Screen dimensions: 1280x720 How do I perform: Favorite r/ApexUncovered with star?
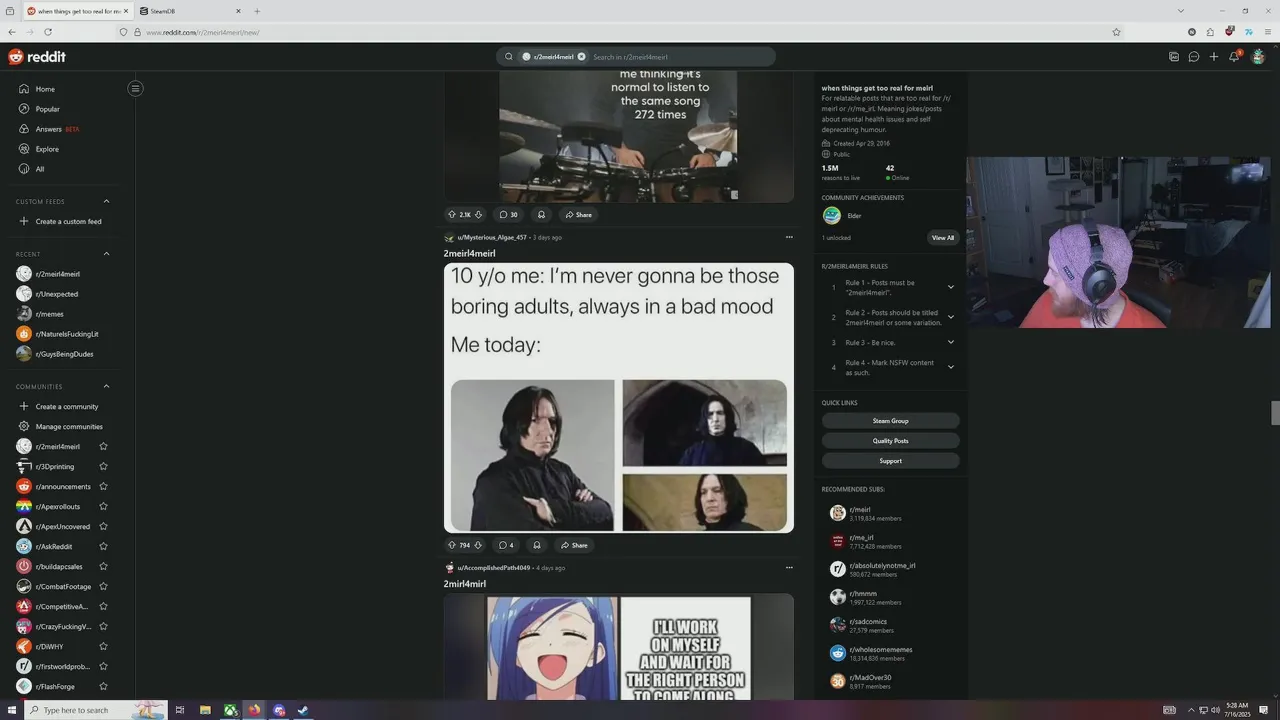103,526
